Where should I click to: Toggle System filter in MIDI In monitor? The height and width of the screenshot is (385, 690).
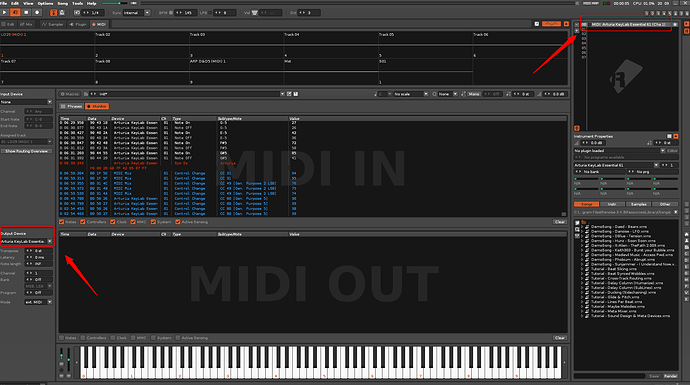[153, 222]
